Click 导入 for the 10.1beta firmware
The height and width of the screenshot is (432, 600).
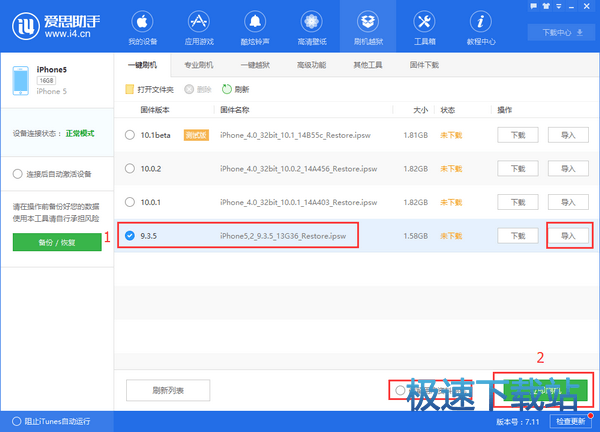[x=568, y=135]
